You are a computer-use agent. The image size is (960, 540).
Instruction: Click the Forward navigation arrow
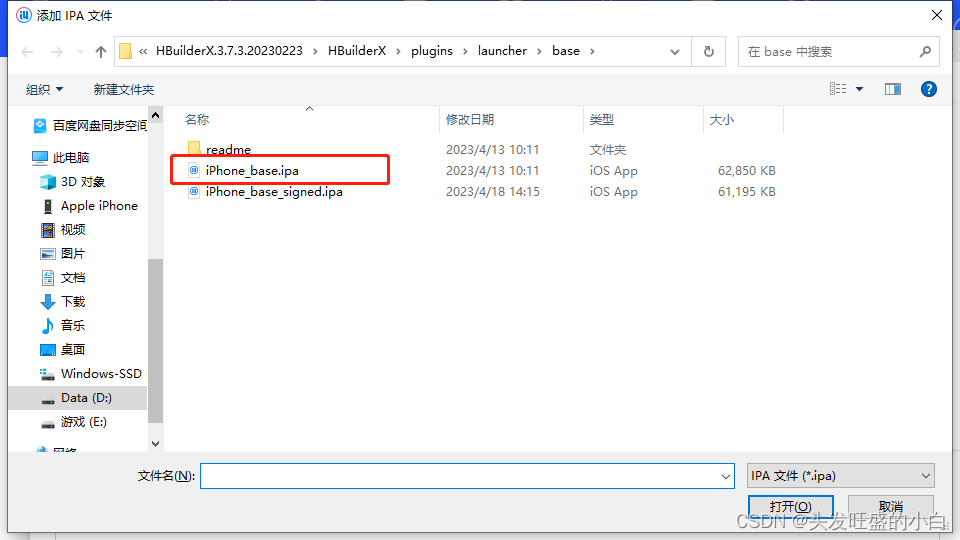pyautogui.click(x=56, y=52)
